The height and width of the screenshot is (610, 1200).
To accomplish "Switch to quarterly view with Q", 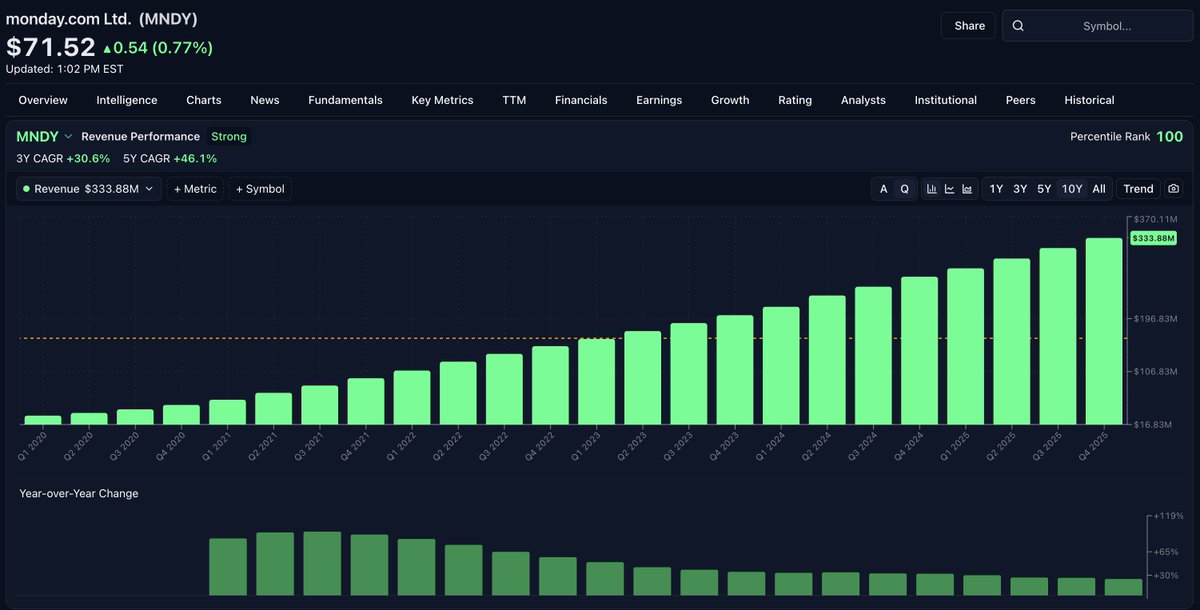I will coord(905,189).
